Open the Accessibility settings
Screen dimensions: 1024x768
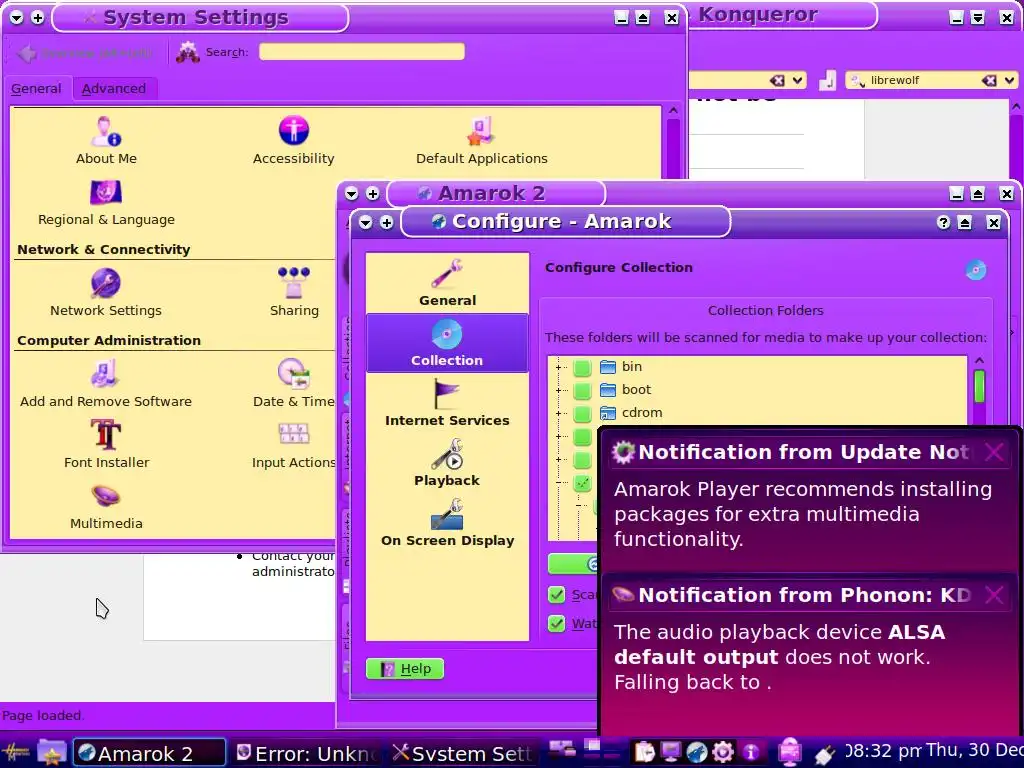(x=293, y=140)
